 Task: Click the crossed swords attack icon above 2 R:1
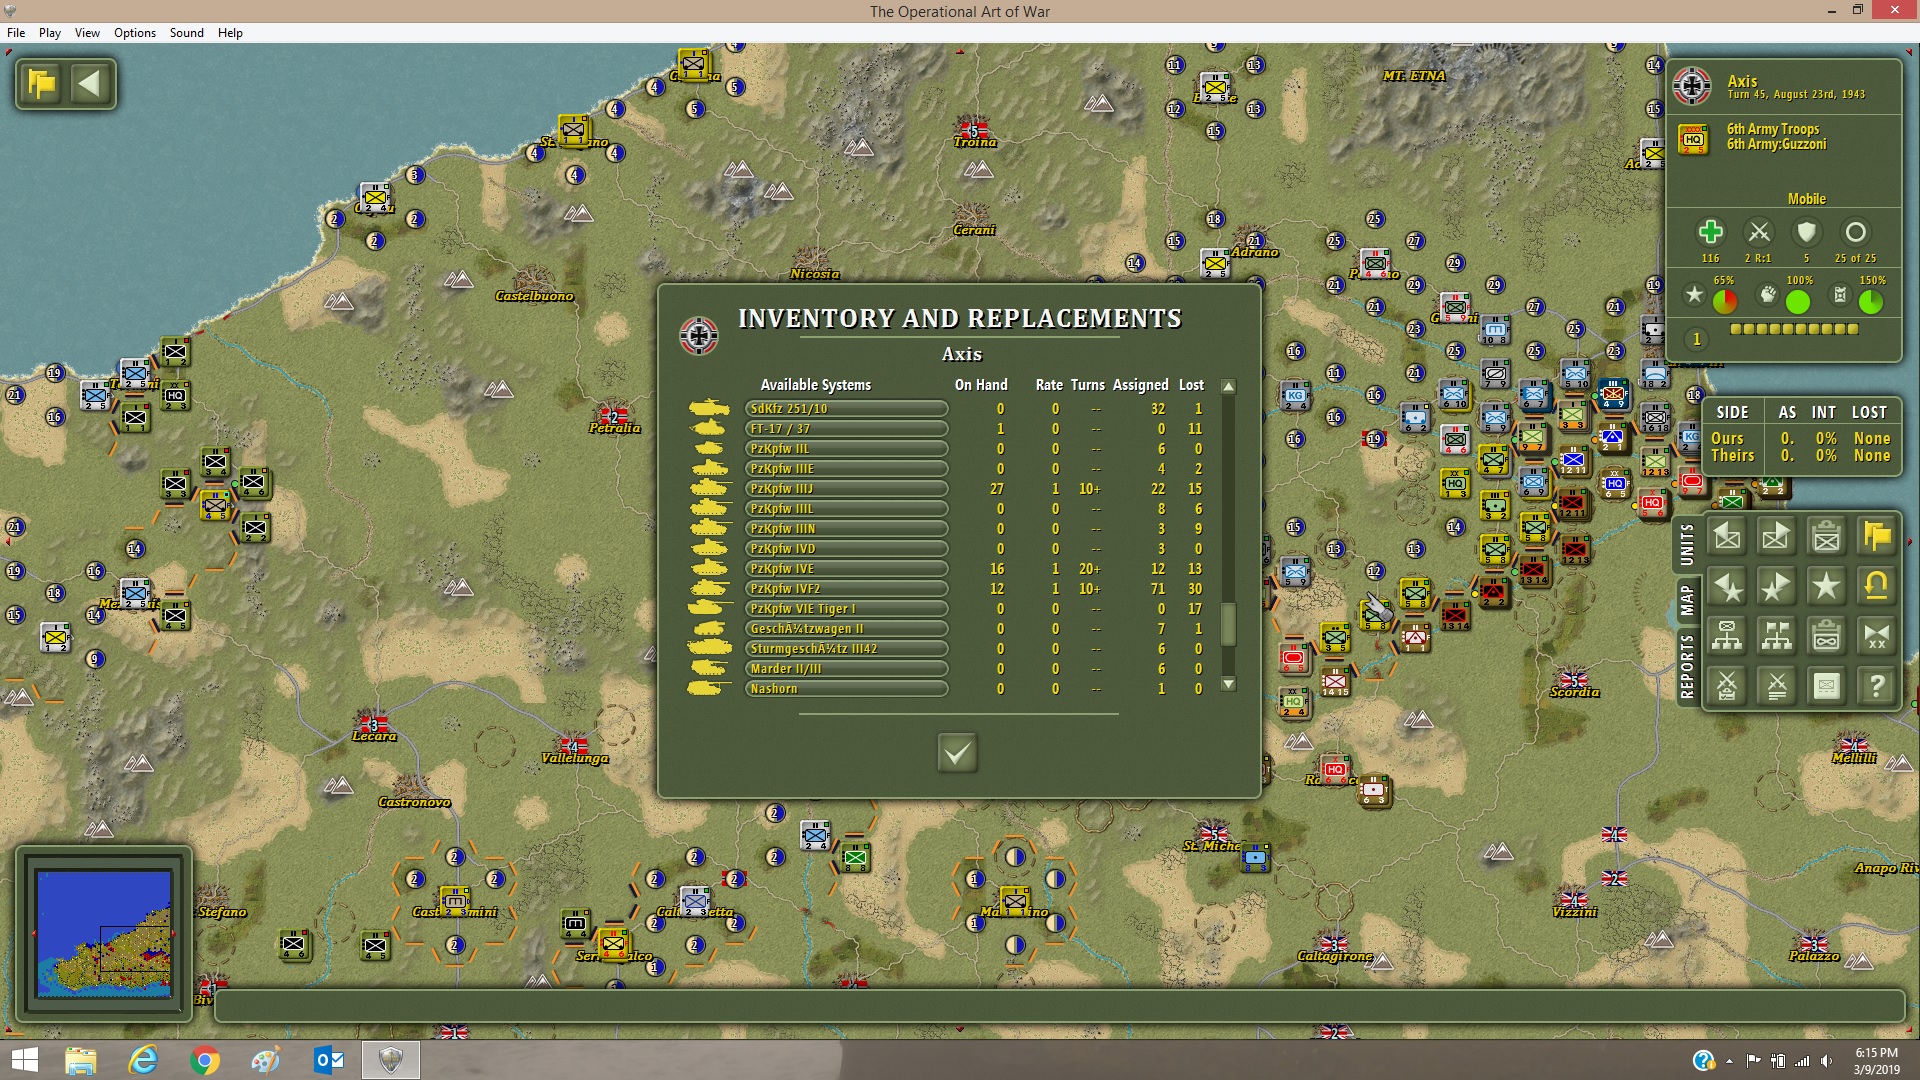point(1758,232)
